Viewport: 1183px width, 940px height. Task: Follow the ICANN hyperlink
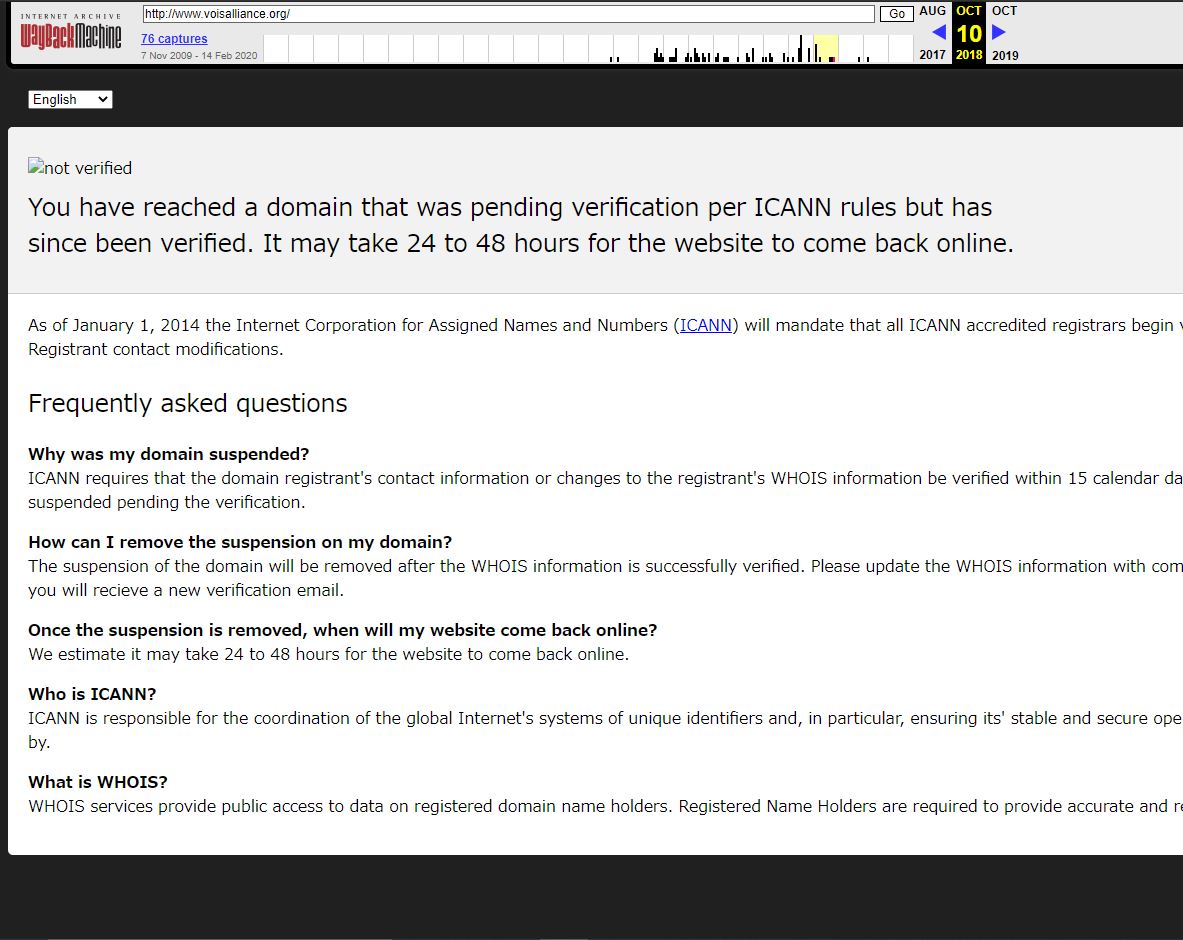coord(706,325)
